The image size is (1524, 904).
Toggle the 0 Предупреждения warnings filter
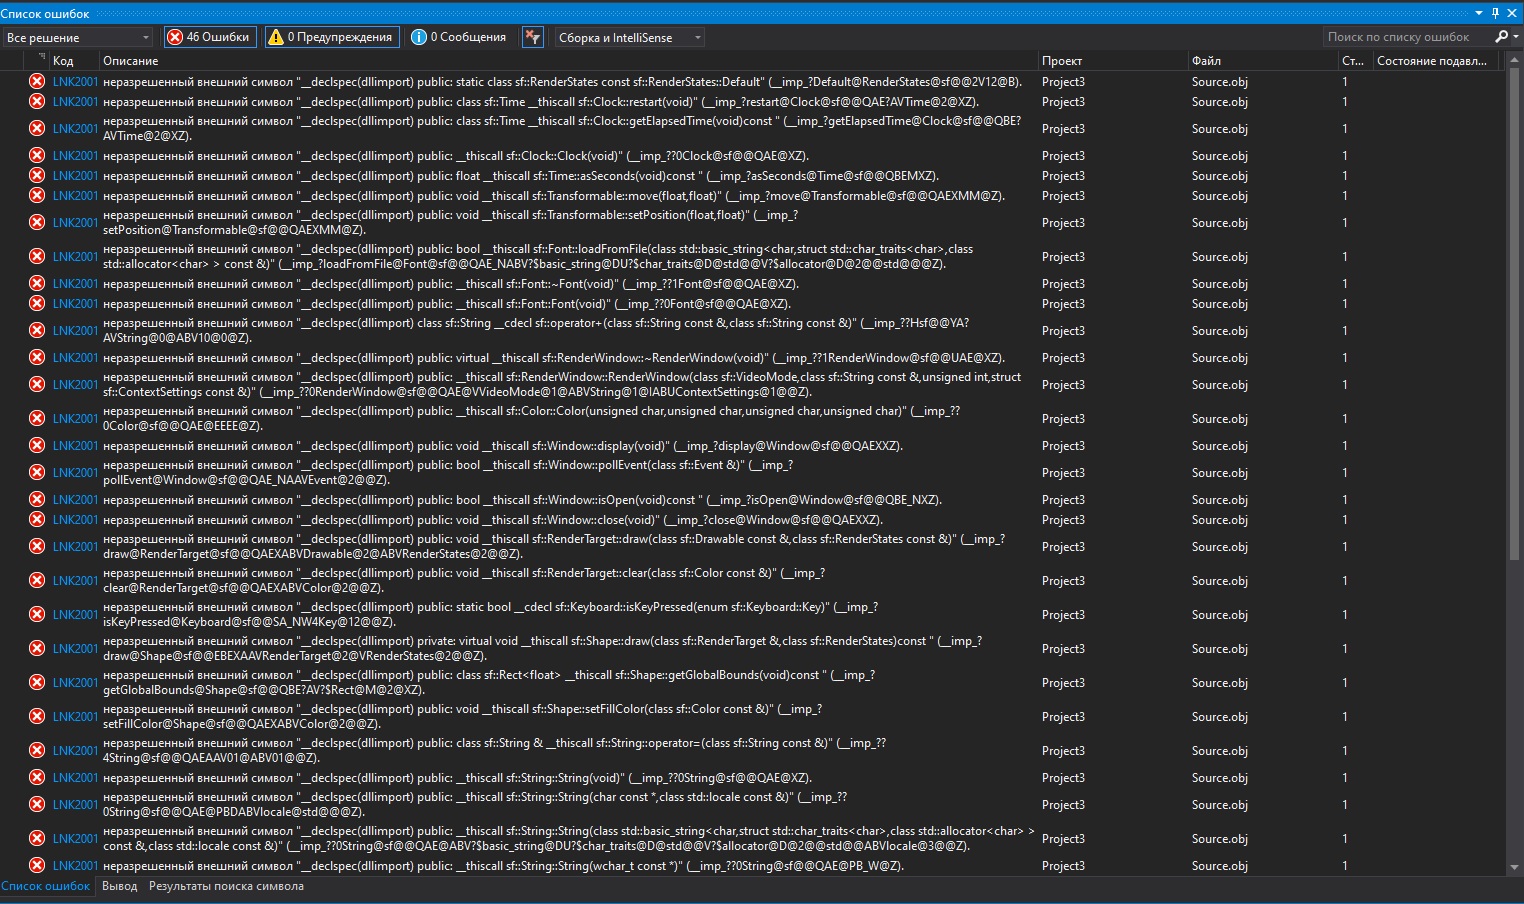331,37
